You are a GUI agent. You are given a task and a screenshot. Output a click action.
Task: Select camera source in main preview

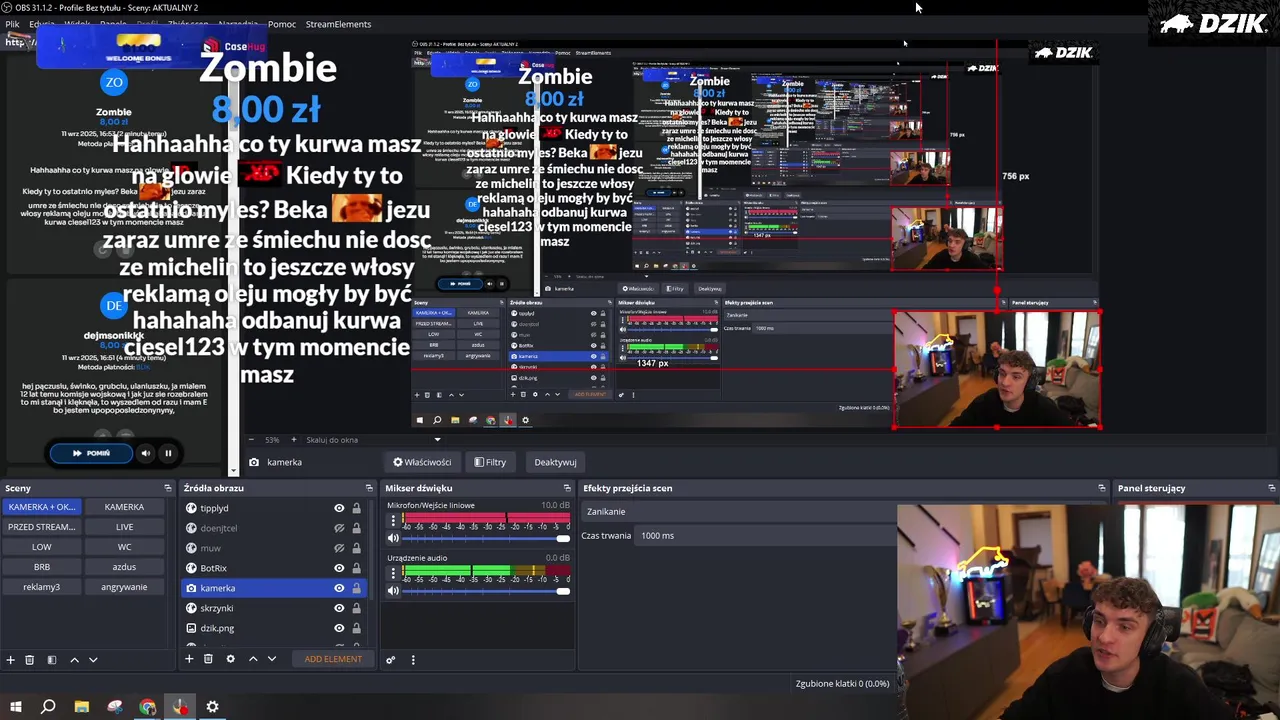click(x=997, y=370)
